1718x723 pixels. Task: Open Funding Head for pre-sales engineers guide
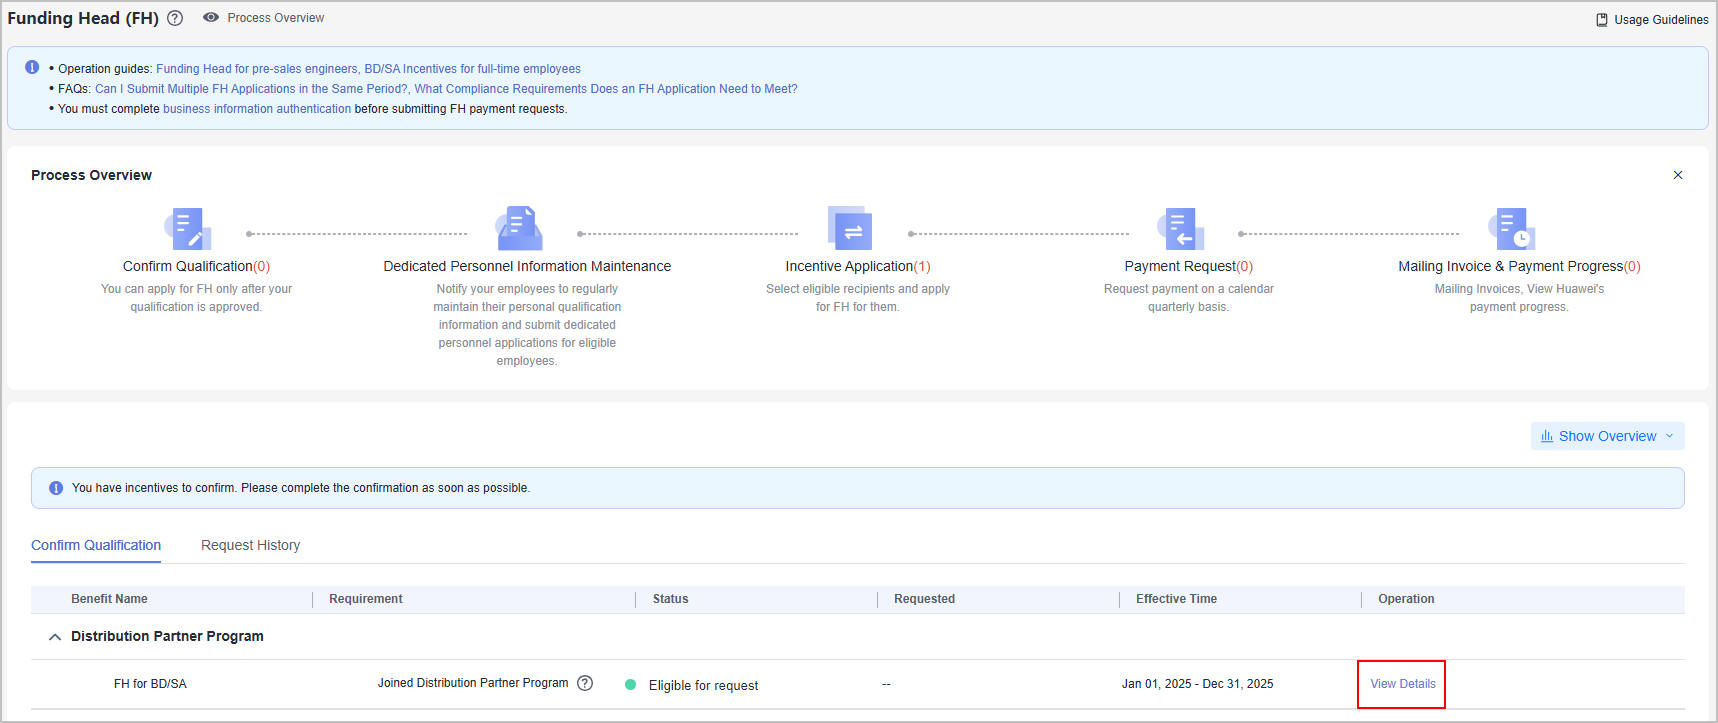pos(257,69)
